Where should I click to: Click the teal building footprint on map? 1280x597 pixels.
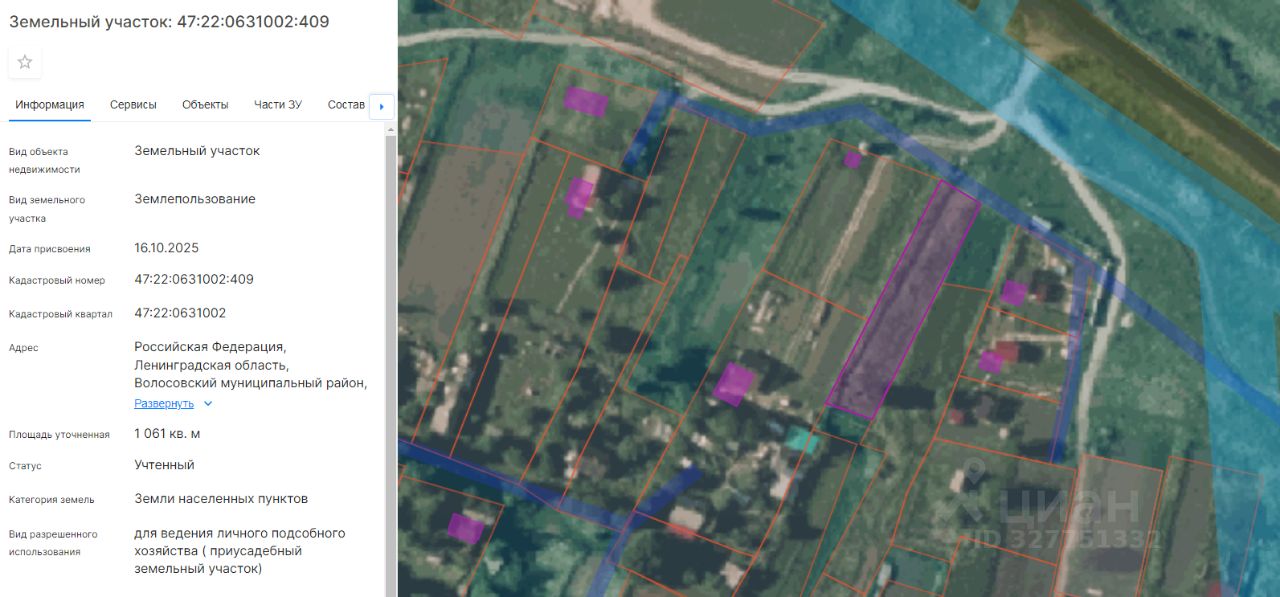801,439
